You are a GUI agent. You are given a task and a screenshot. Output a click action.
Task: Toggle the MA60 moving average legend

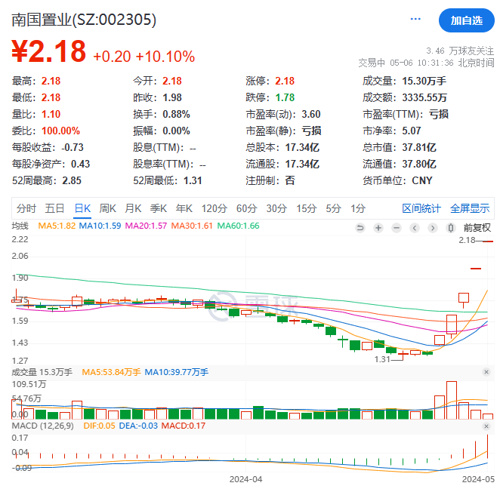click(238, 226)
